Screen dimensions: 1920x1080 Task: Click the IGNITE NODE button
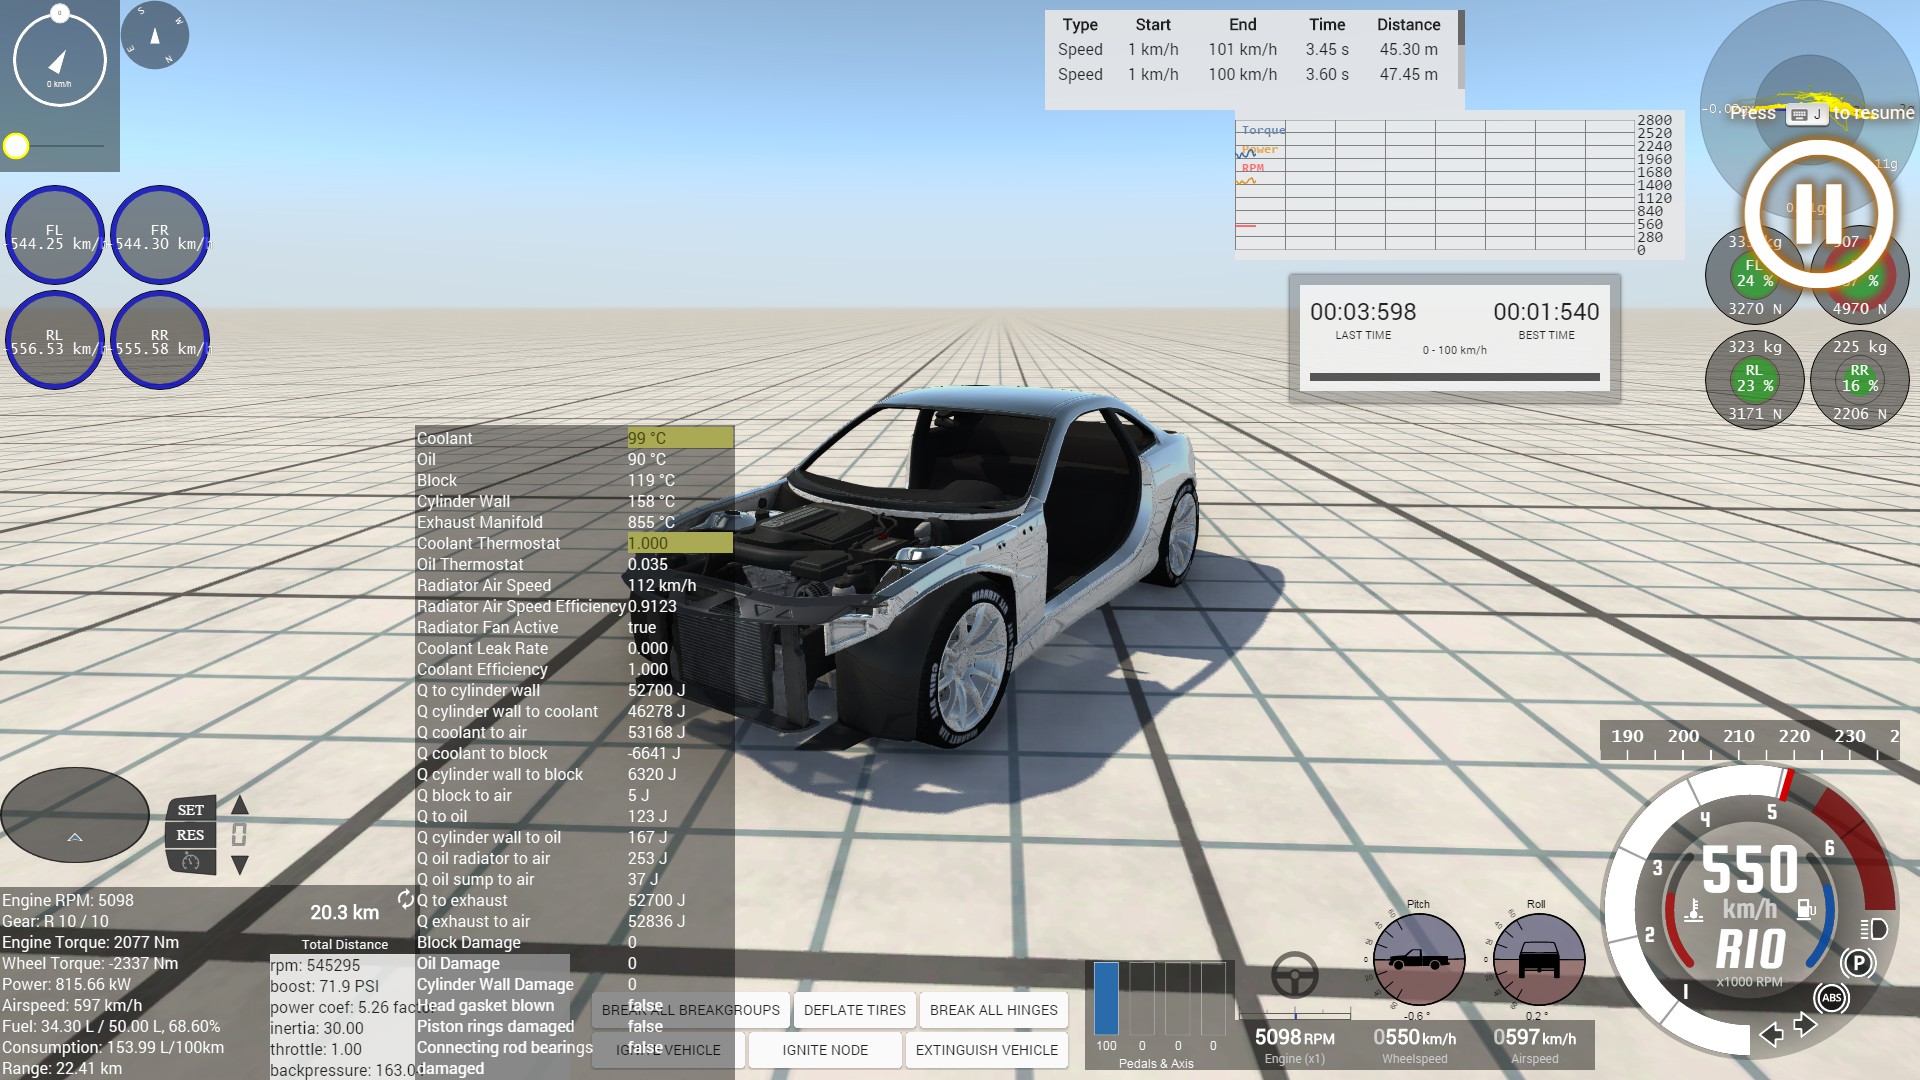(x=825, y=1050)
